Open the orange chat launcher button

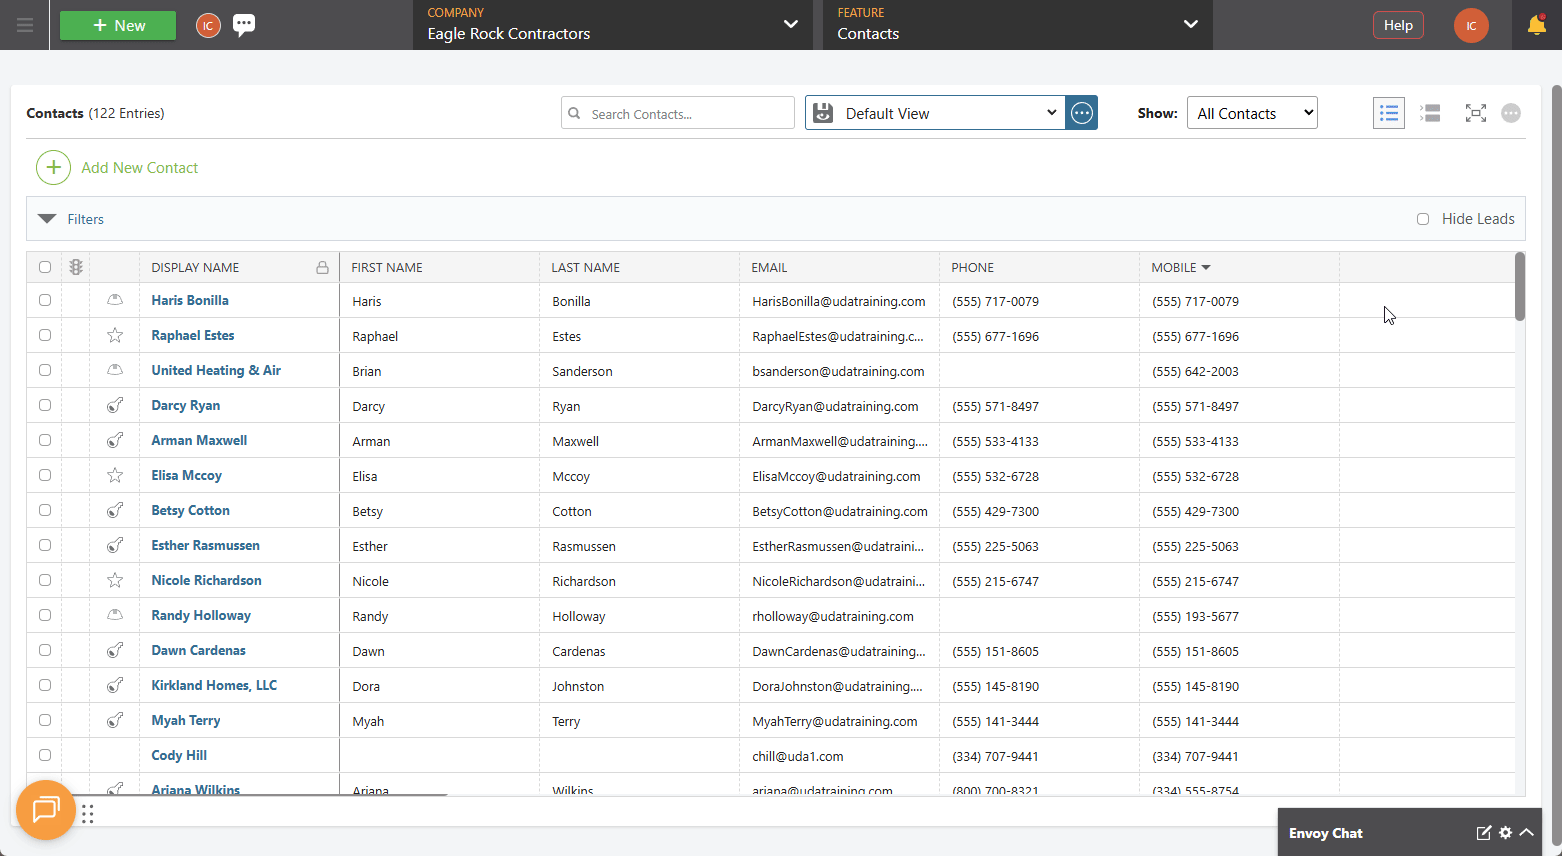pyautogui.click(x=46, y=810)
